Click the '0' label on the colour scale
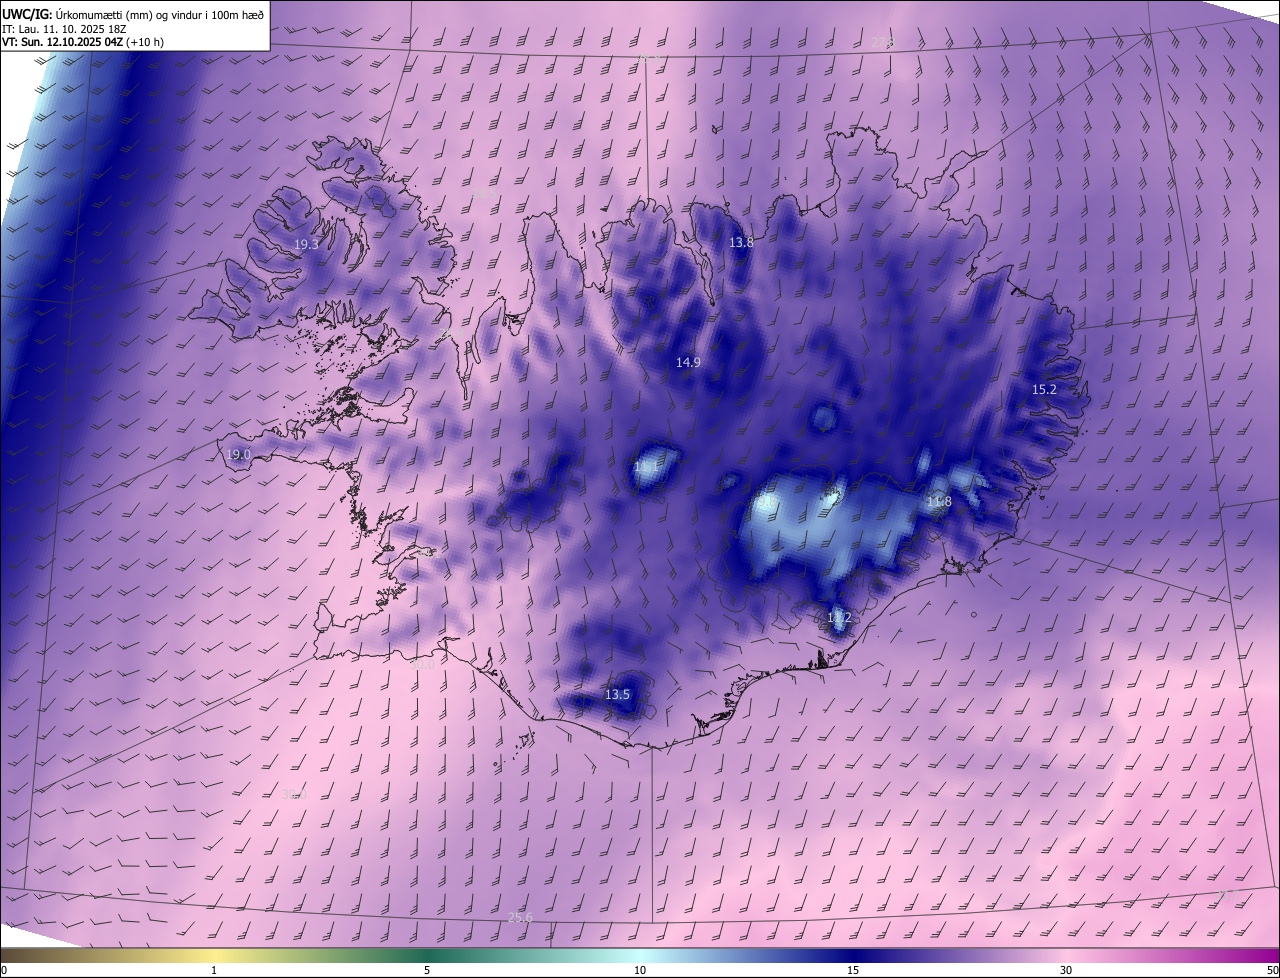 4,970
